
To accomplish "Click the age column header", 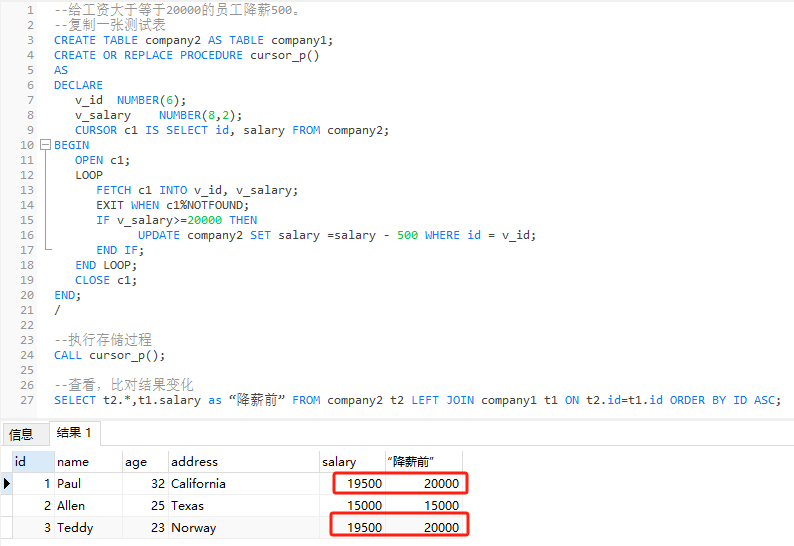I will point(145,461).
